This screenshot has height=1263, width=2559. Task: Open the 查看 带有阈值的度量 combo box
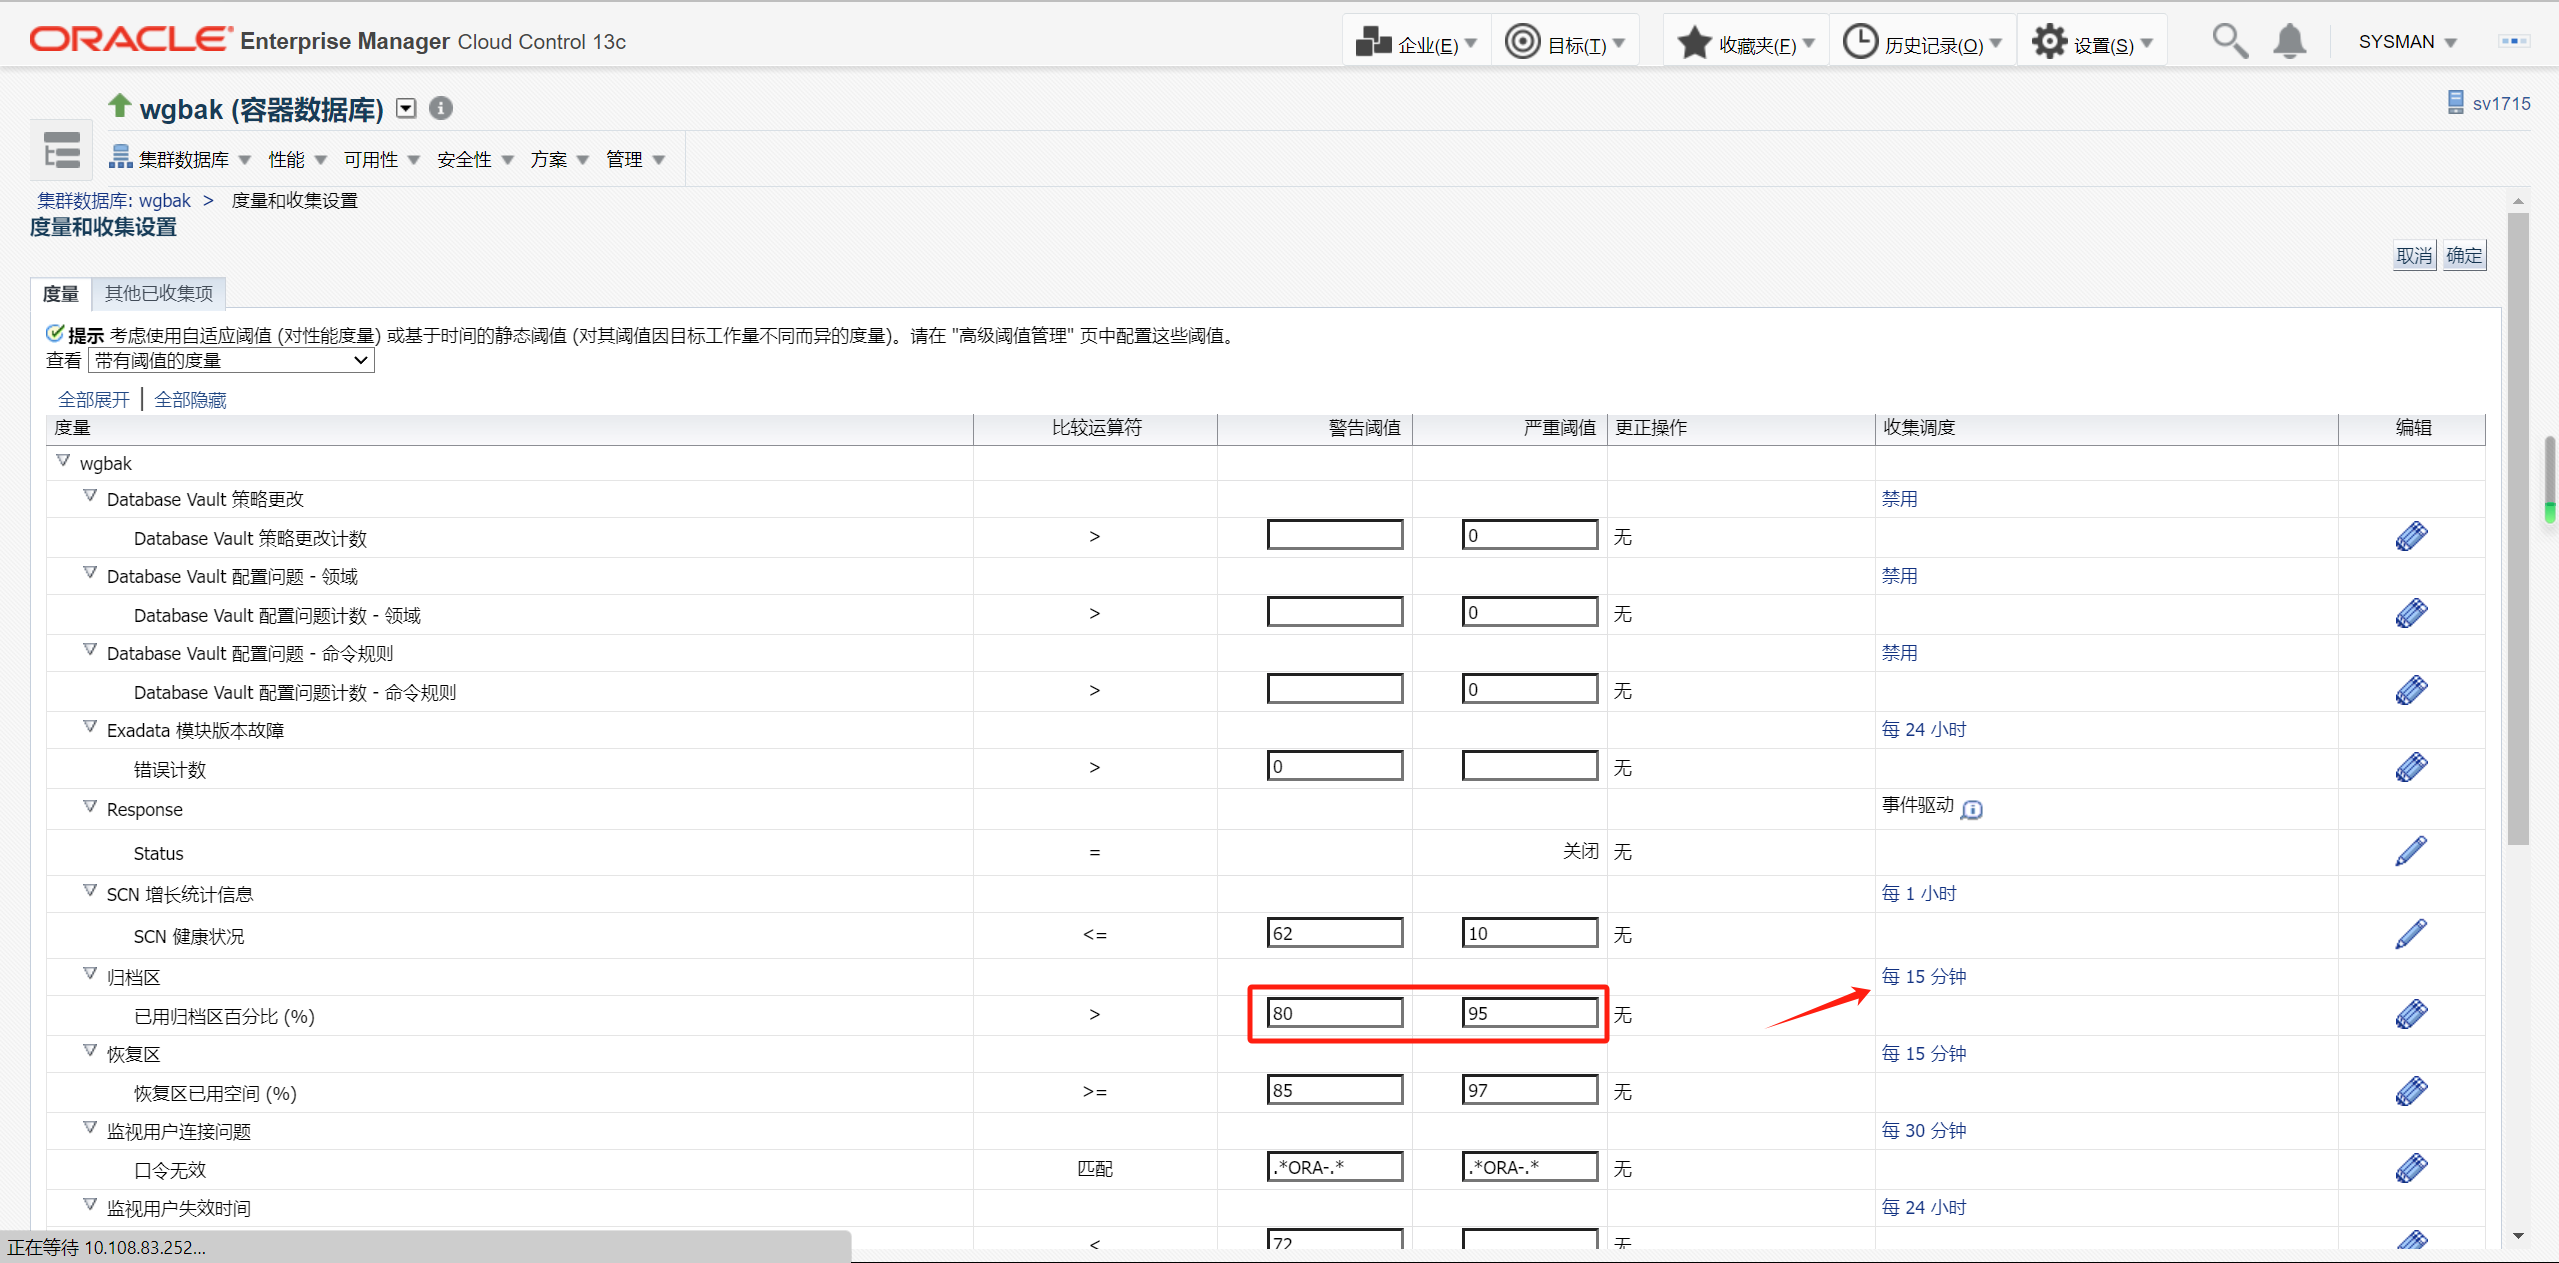coord(231,360)
